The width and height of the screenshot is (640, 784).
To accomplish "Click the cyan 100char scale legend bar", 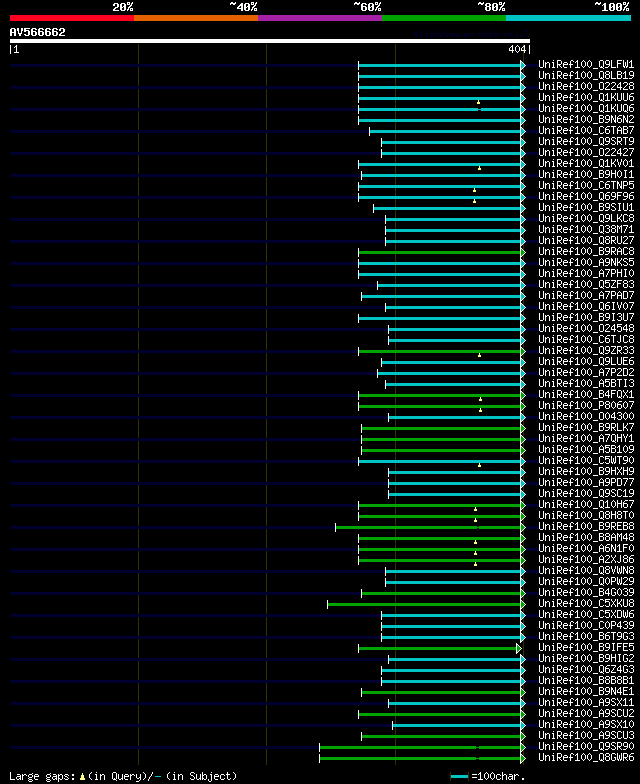I will [460, 776].
